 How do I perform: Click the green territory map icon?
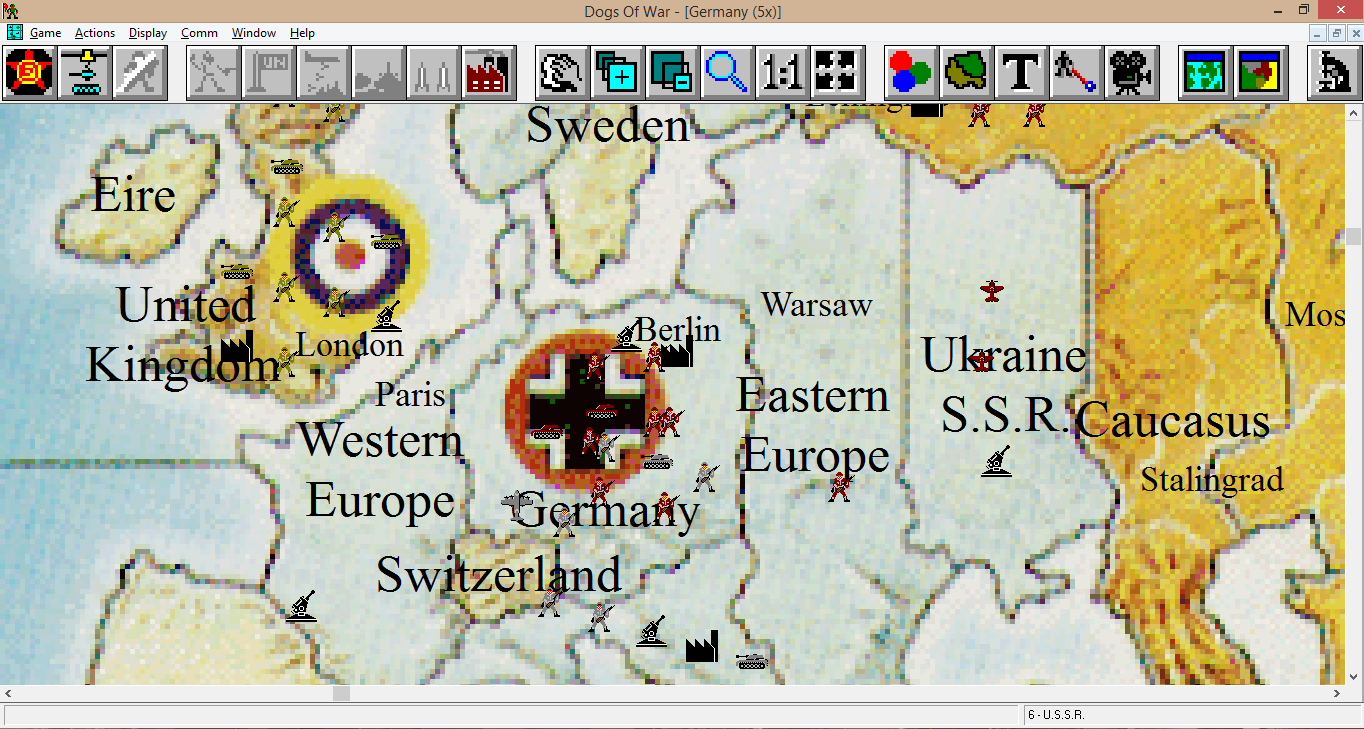point(967,72)
